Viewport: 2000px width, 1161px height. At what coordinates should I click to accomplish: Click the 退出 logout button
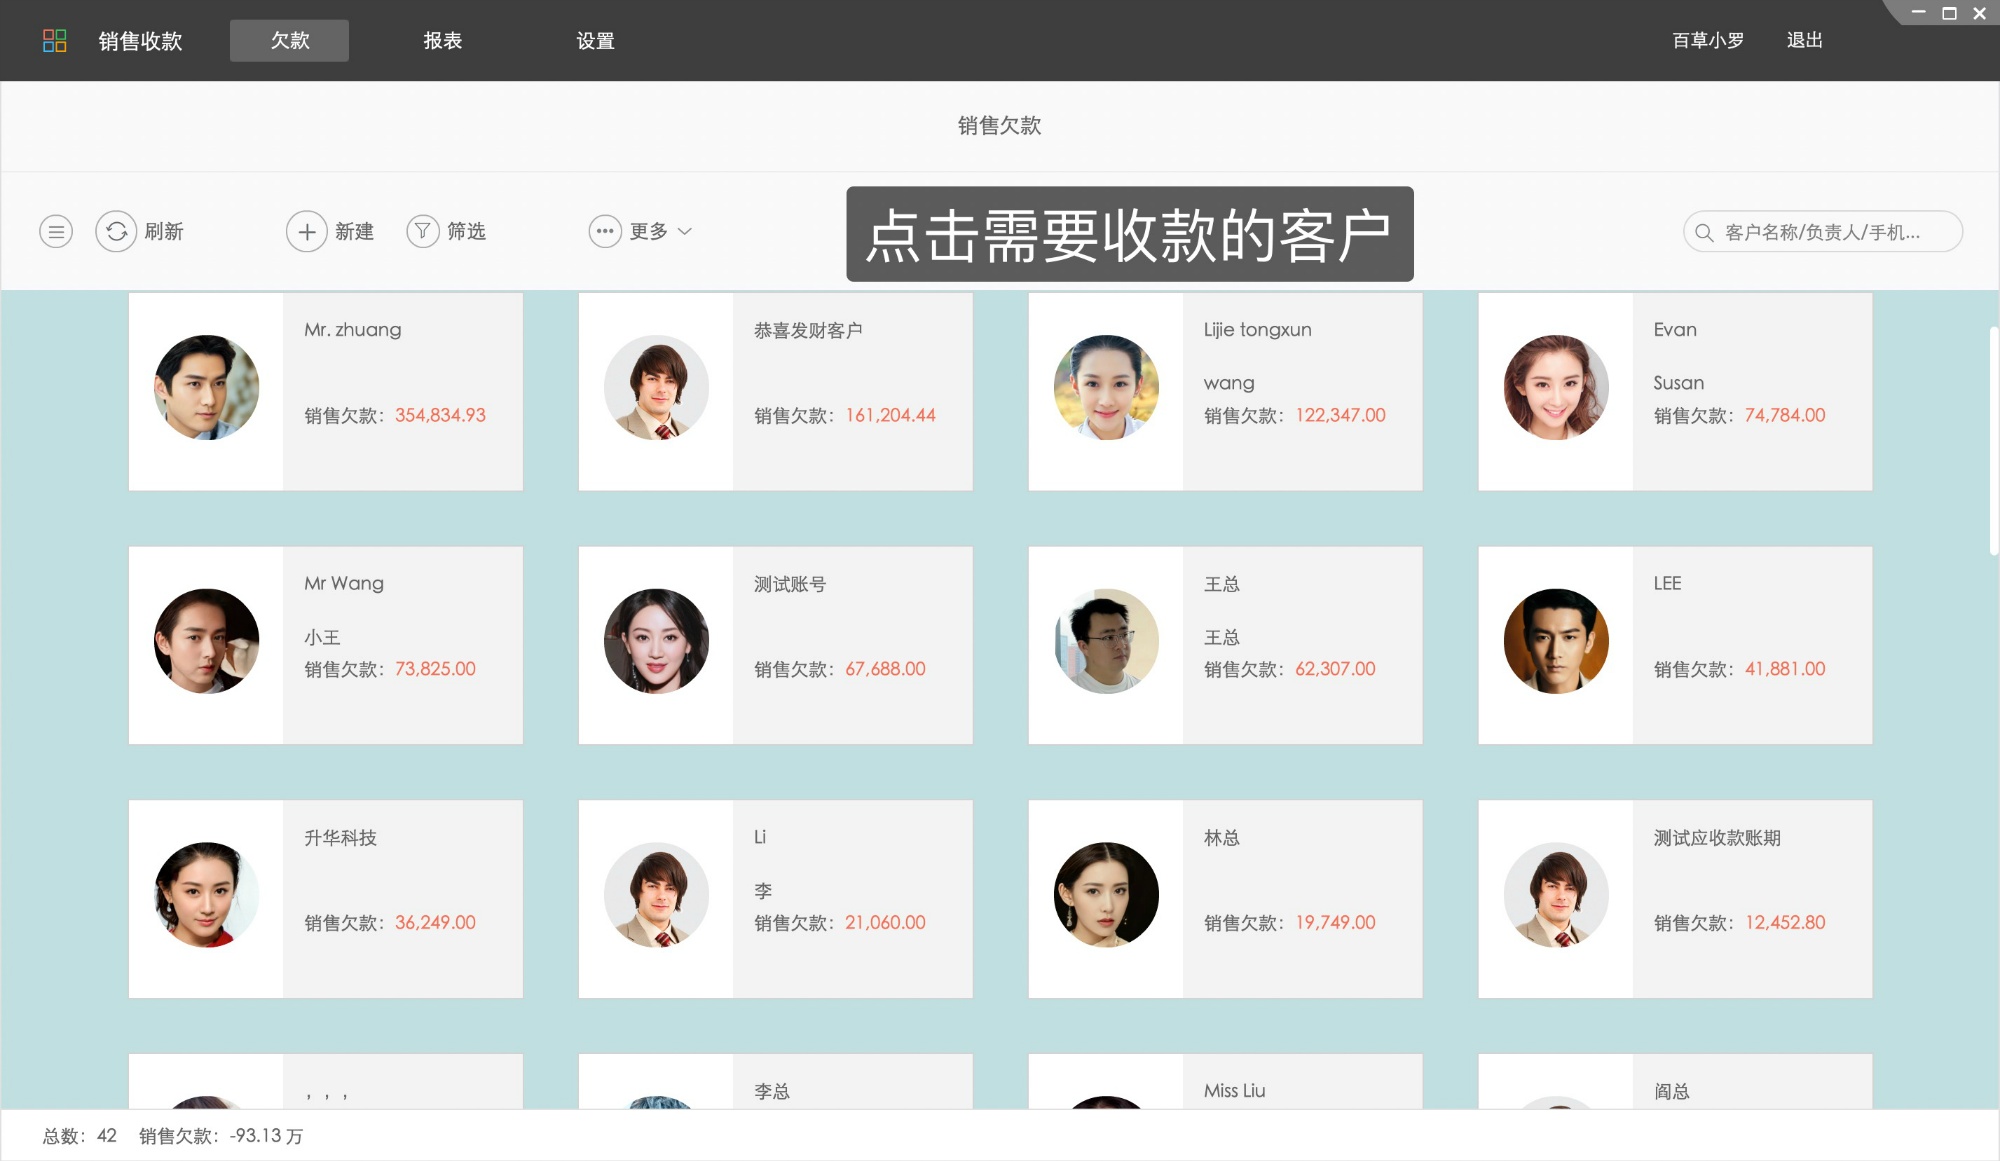(1803, 40)
